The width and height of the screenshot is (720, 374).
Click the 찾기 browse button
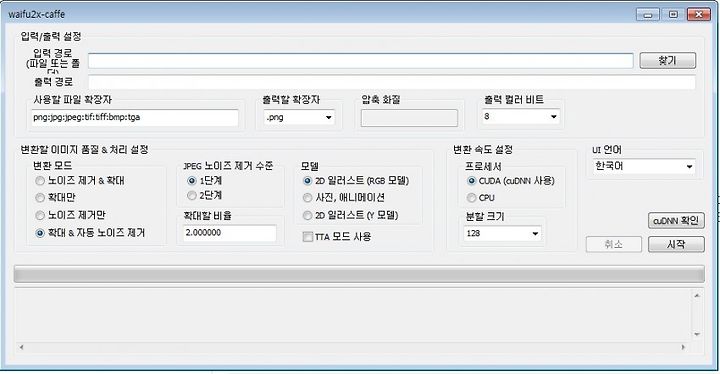pos(668,60)
